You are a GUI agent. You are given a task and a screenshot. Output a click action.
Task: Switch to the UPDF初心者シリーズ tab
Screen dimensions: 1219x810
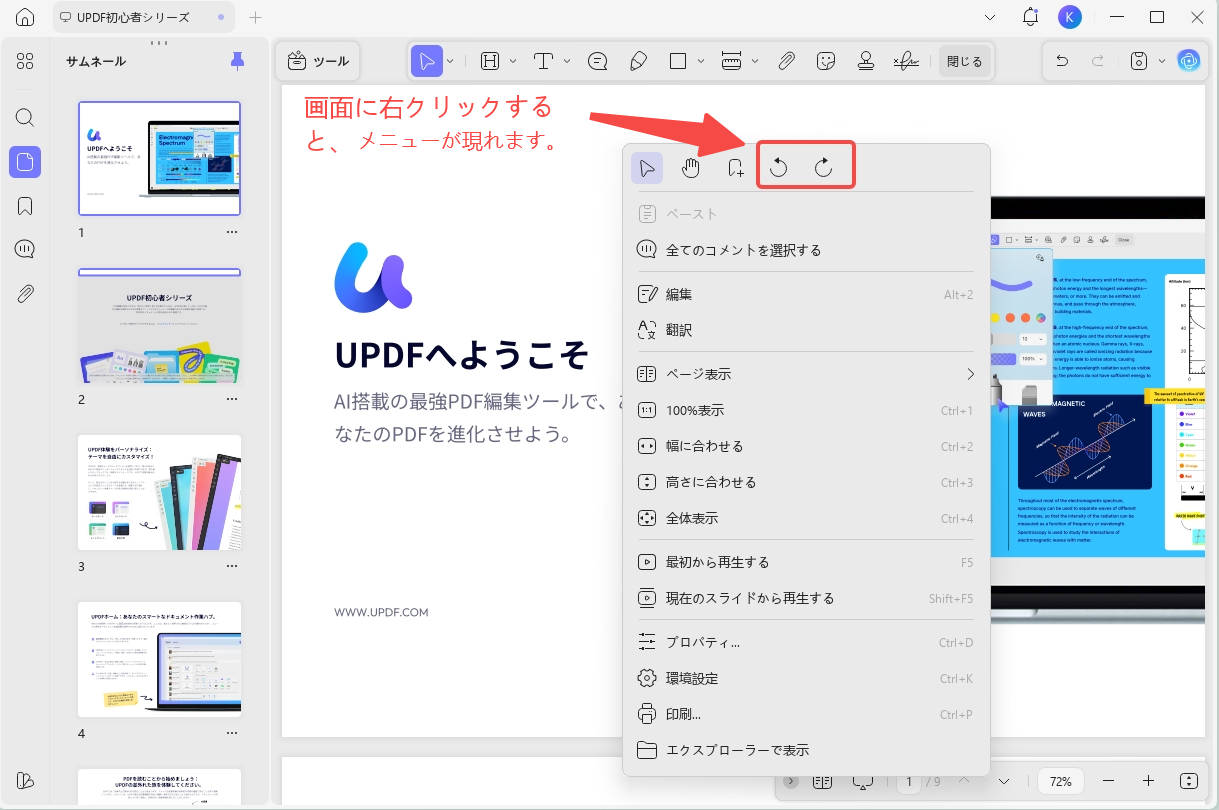(142, 17)
